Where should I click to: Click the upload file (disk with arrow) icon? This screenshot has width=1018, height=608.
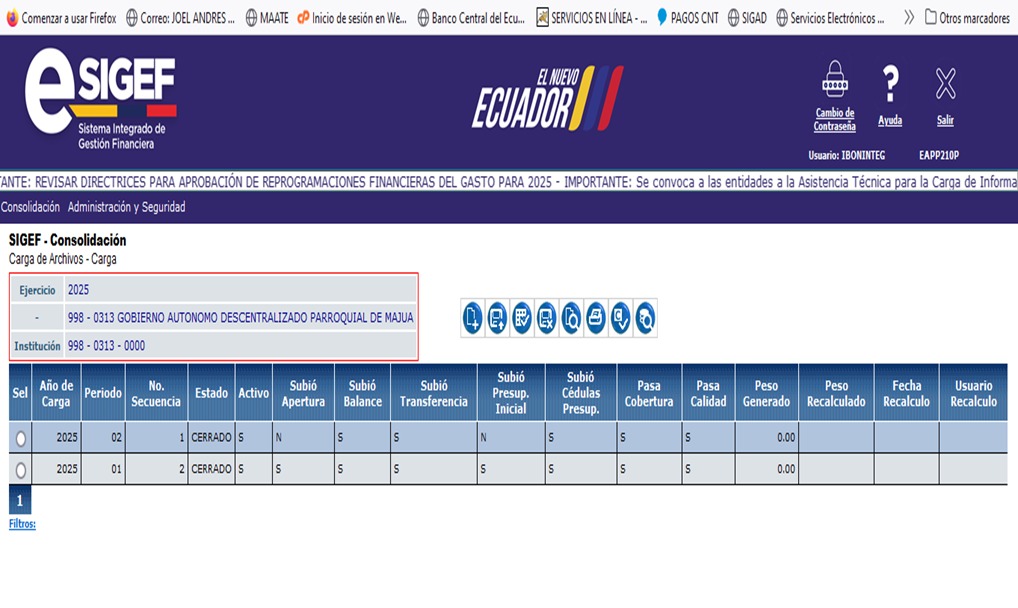pos(497,318)
